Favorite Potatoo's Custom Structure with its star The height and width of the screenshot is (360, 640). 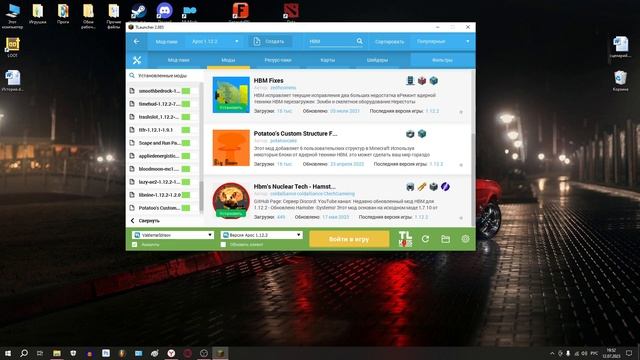click(461, 164)
